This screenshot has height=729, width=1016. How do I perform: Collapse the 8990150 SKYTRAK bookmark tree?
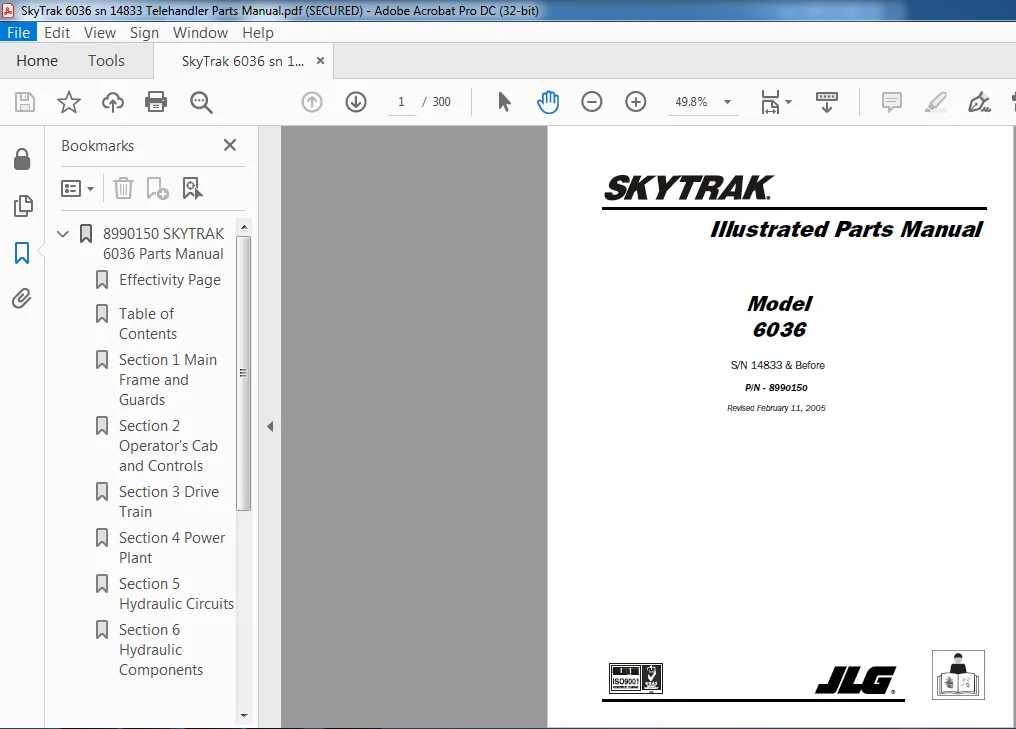63,233
